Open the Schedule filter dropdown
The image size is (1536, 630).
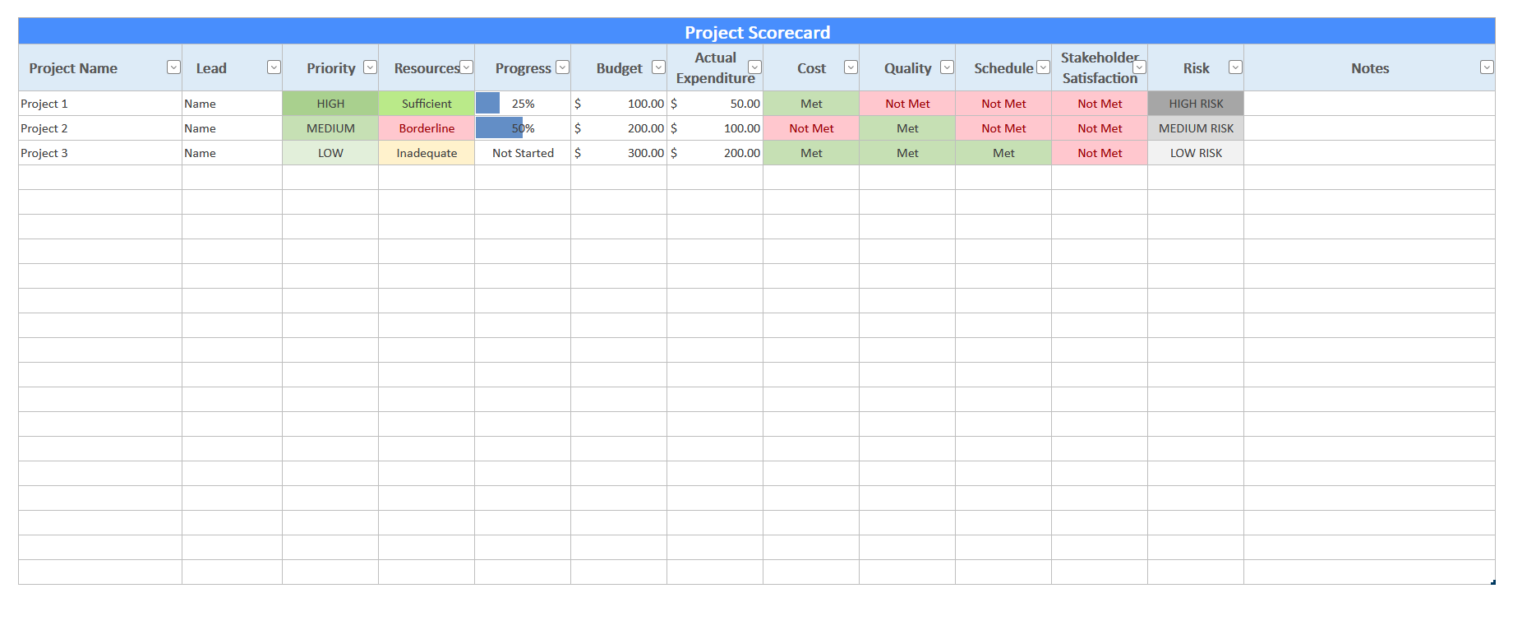click(x=1042, y=67)
